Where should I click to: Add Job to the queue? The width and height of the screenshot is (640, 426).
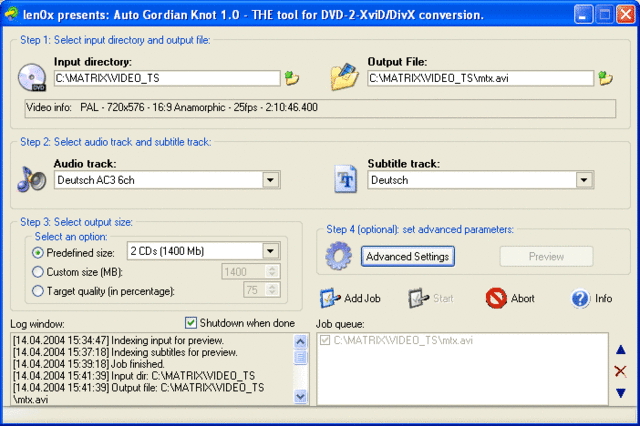pyautogui.click(x=350, y=298)
